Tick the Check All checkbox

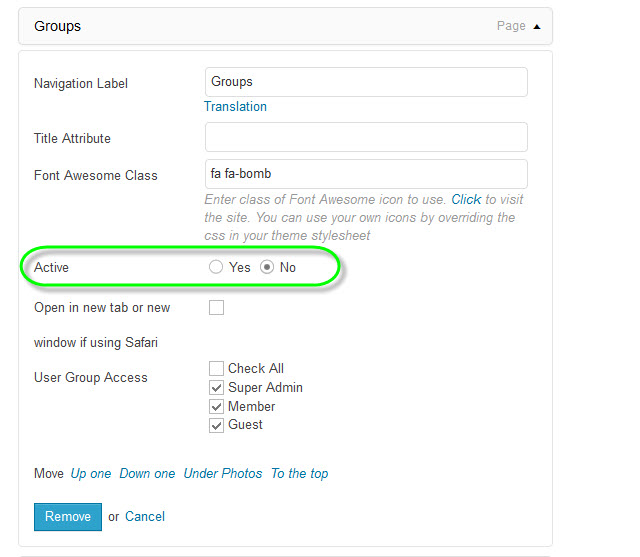pyautogui.click(x=216, y=369)
